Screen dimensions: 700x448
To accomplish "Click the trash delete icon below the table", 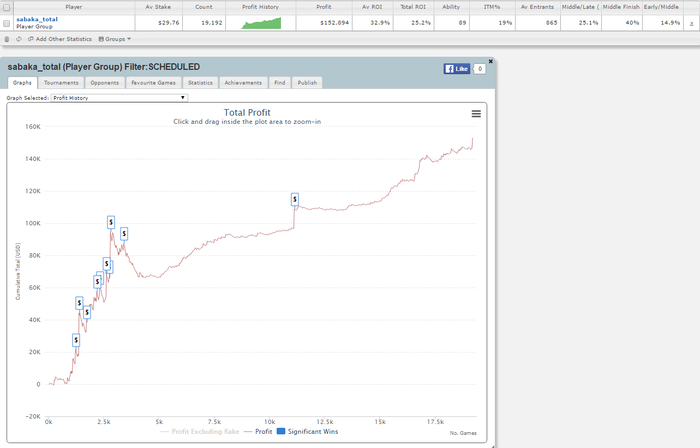I will coord(7,39).
